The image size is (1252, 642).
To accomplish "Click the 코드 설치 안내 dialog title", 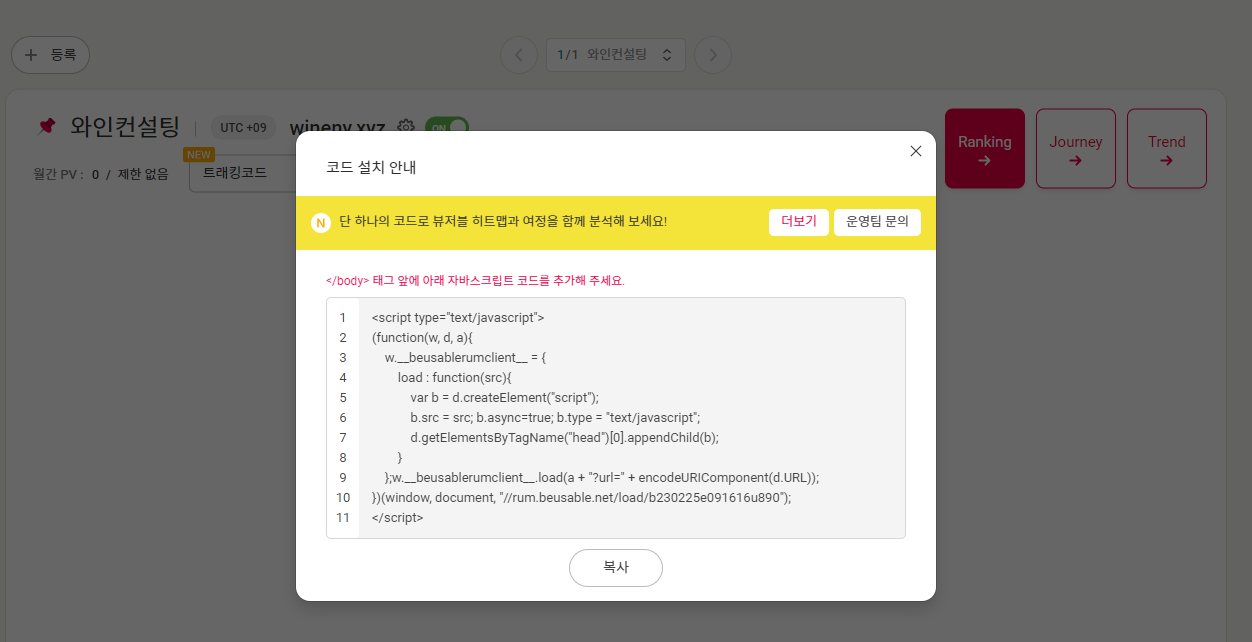I will [x=371, y=167].
